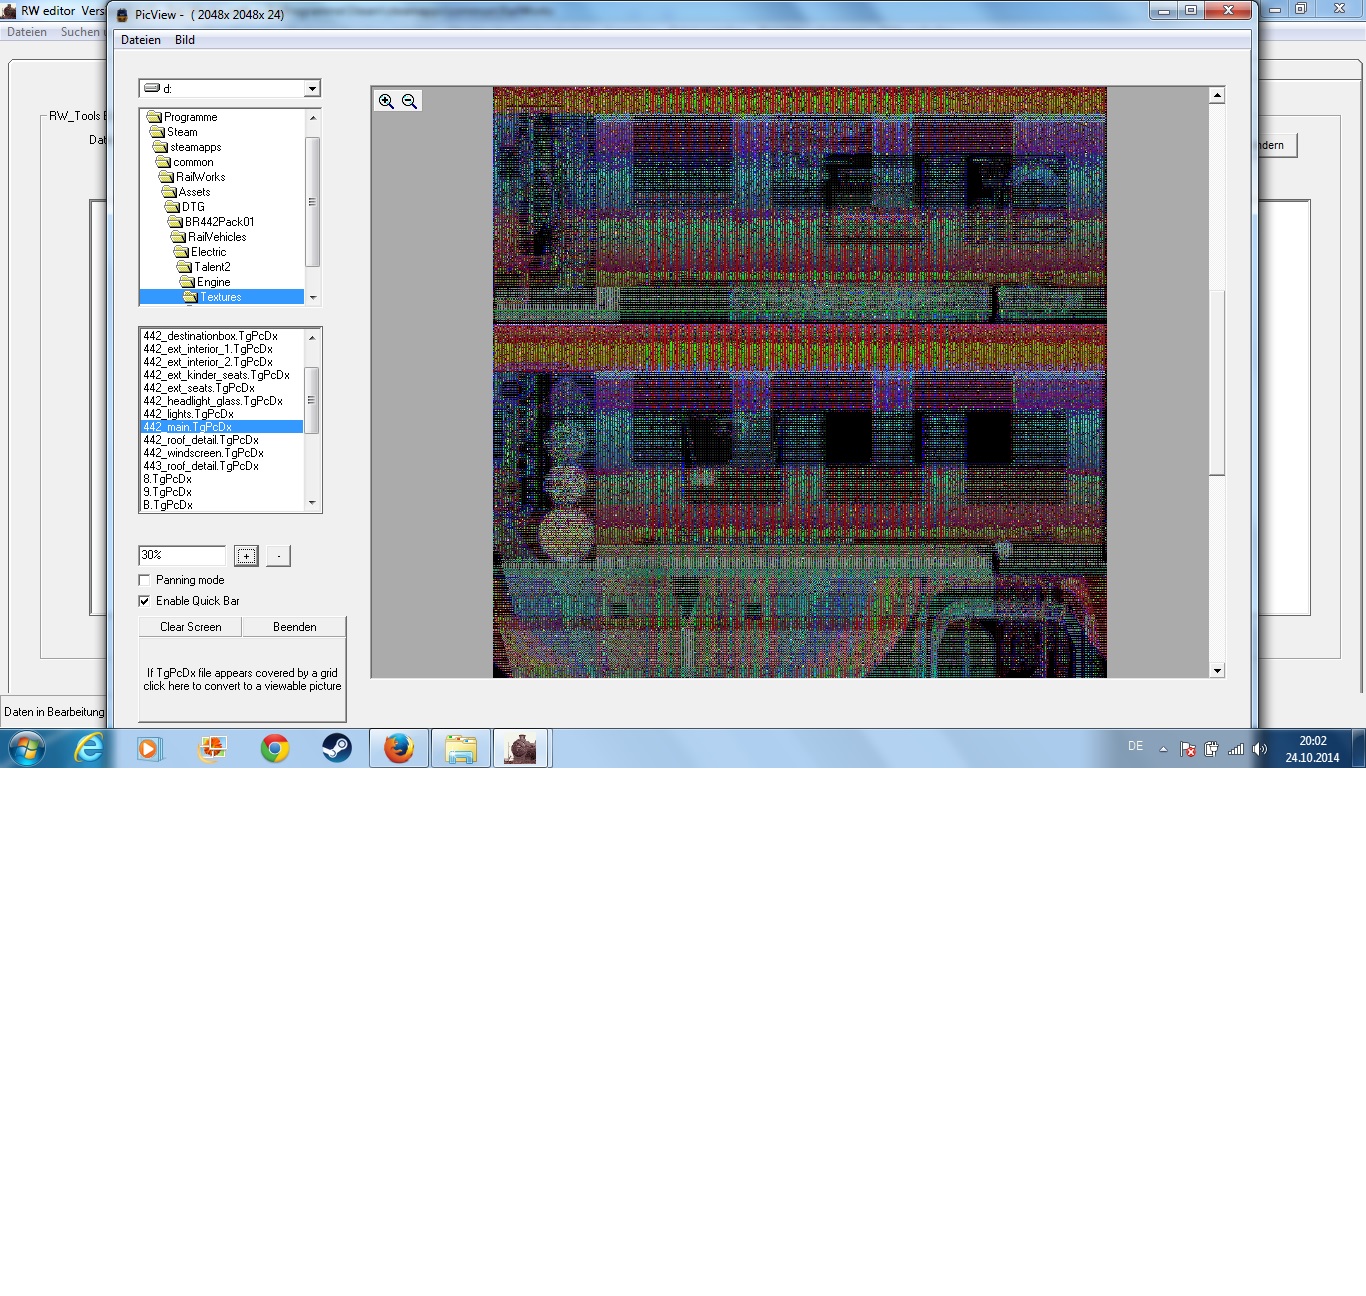Click the plus button beside zoom percentage

tap(246, 556)
